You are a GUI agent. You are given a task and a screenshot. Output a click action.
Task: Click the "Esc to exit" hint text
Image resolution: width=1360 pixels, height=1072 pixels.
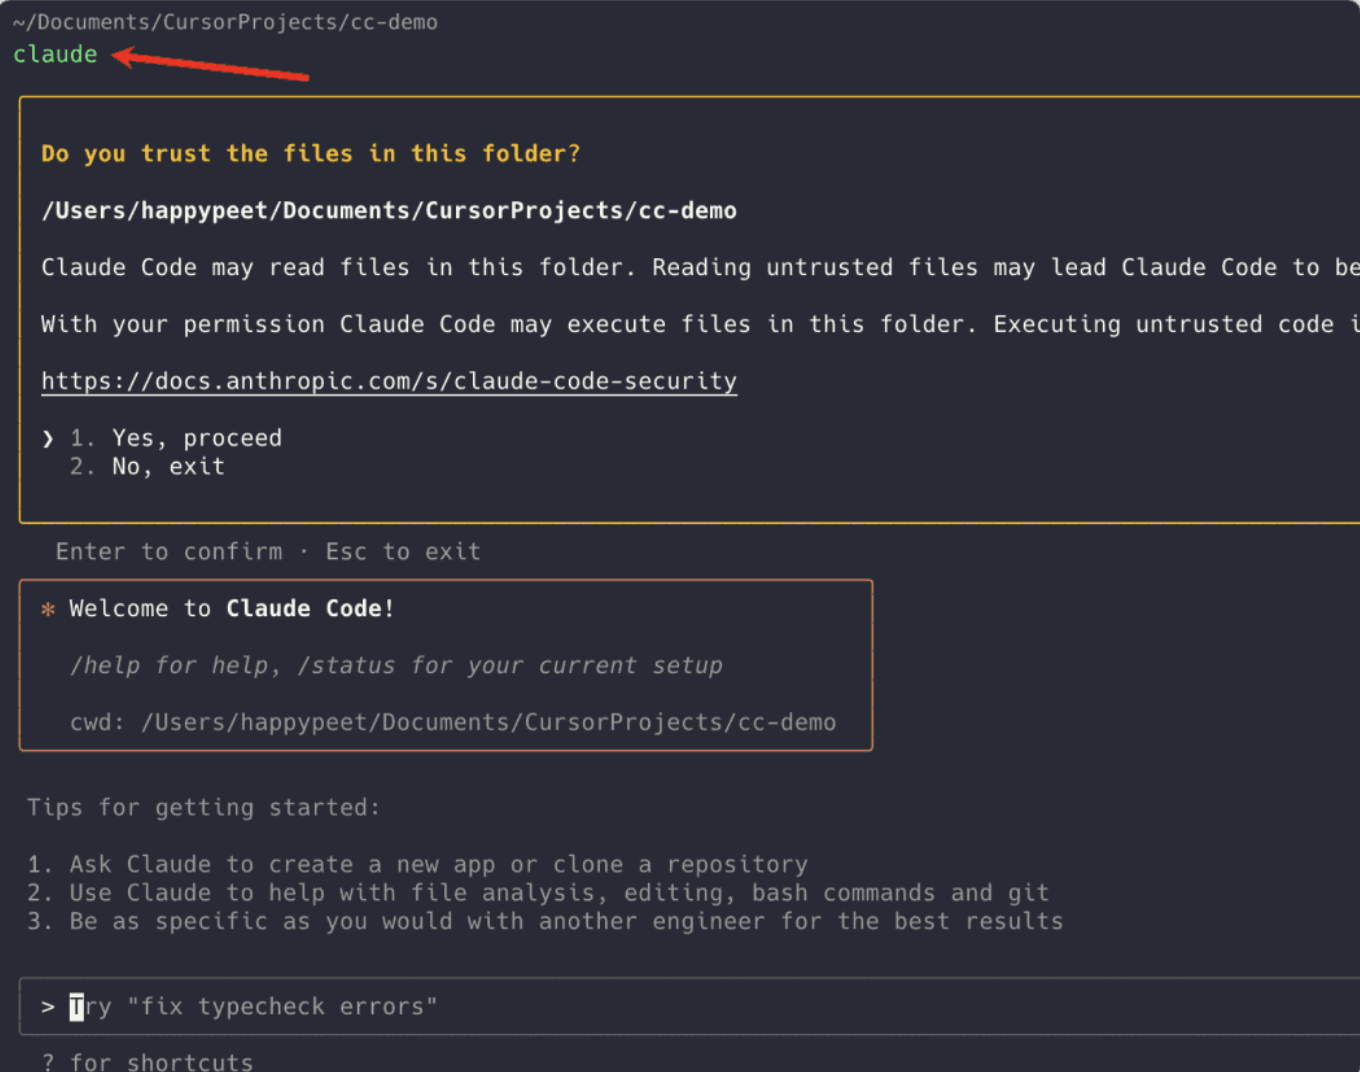pos(403,552)
